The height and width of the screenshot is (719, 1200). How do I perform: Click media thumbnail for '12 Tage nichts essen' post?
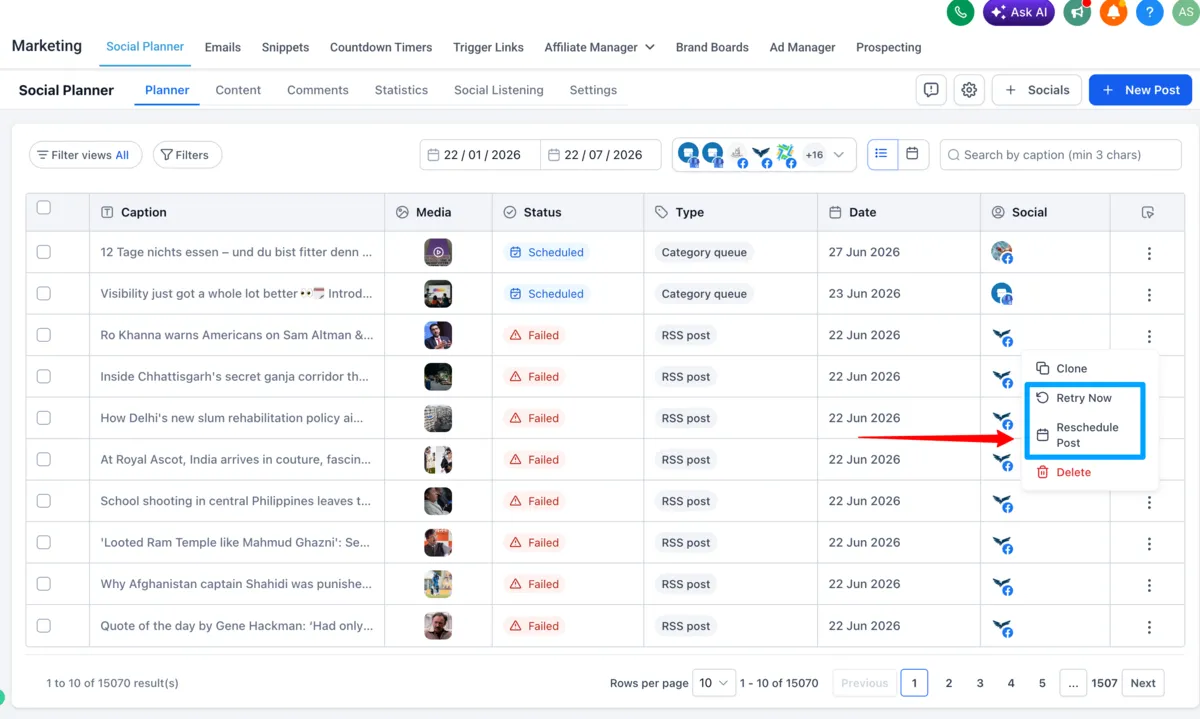tap(438, 252)
